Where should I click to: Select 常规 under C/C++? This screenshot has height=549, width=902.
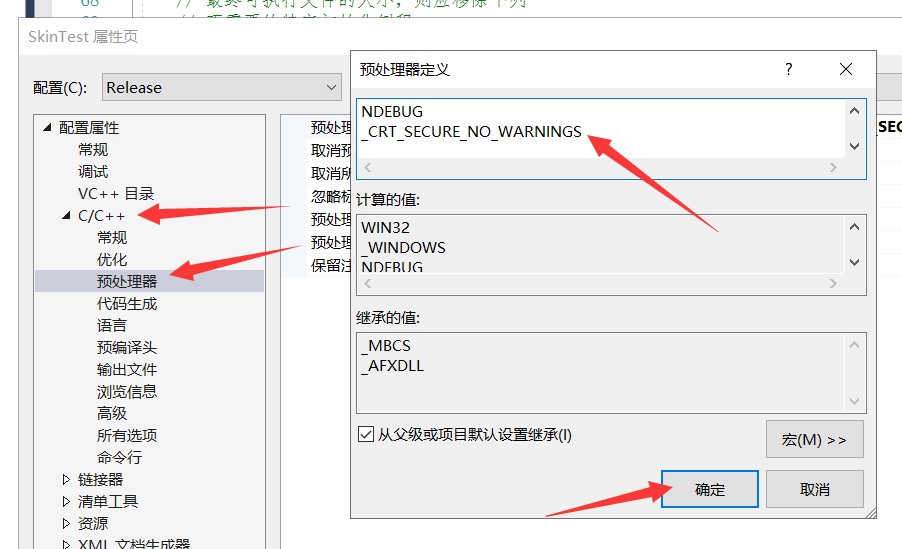point(112,237)
